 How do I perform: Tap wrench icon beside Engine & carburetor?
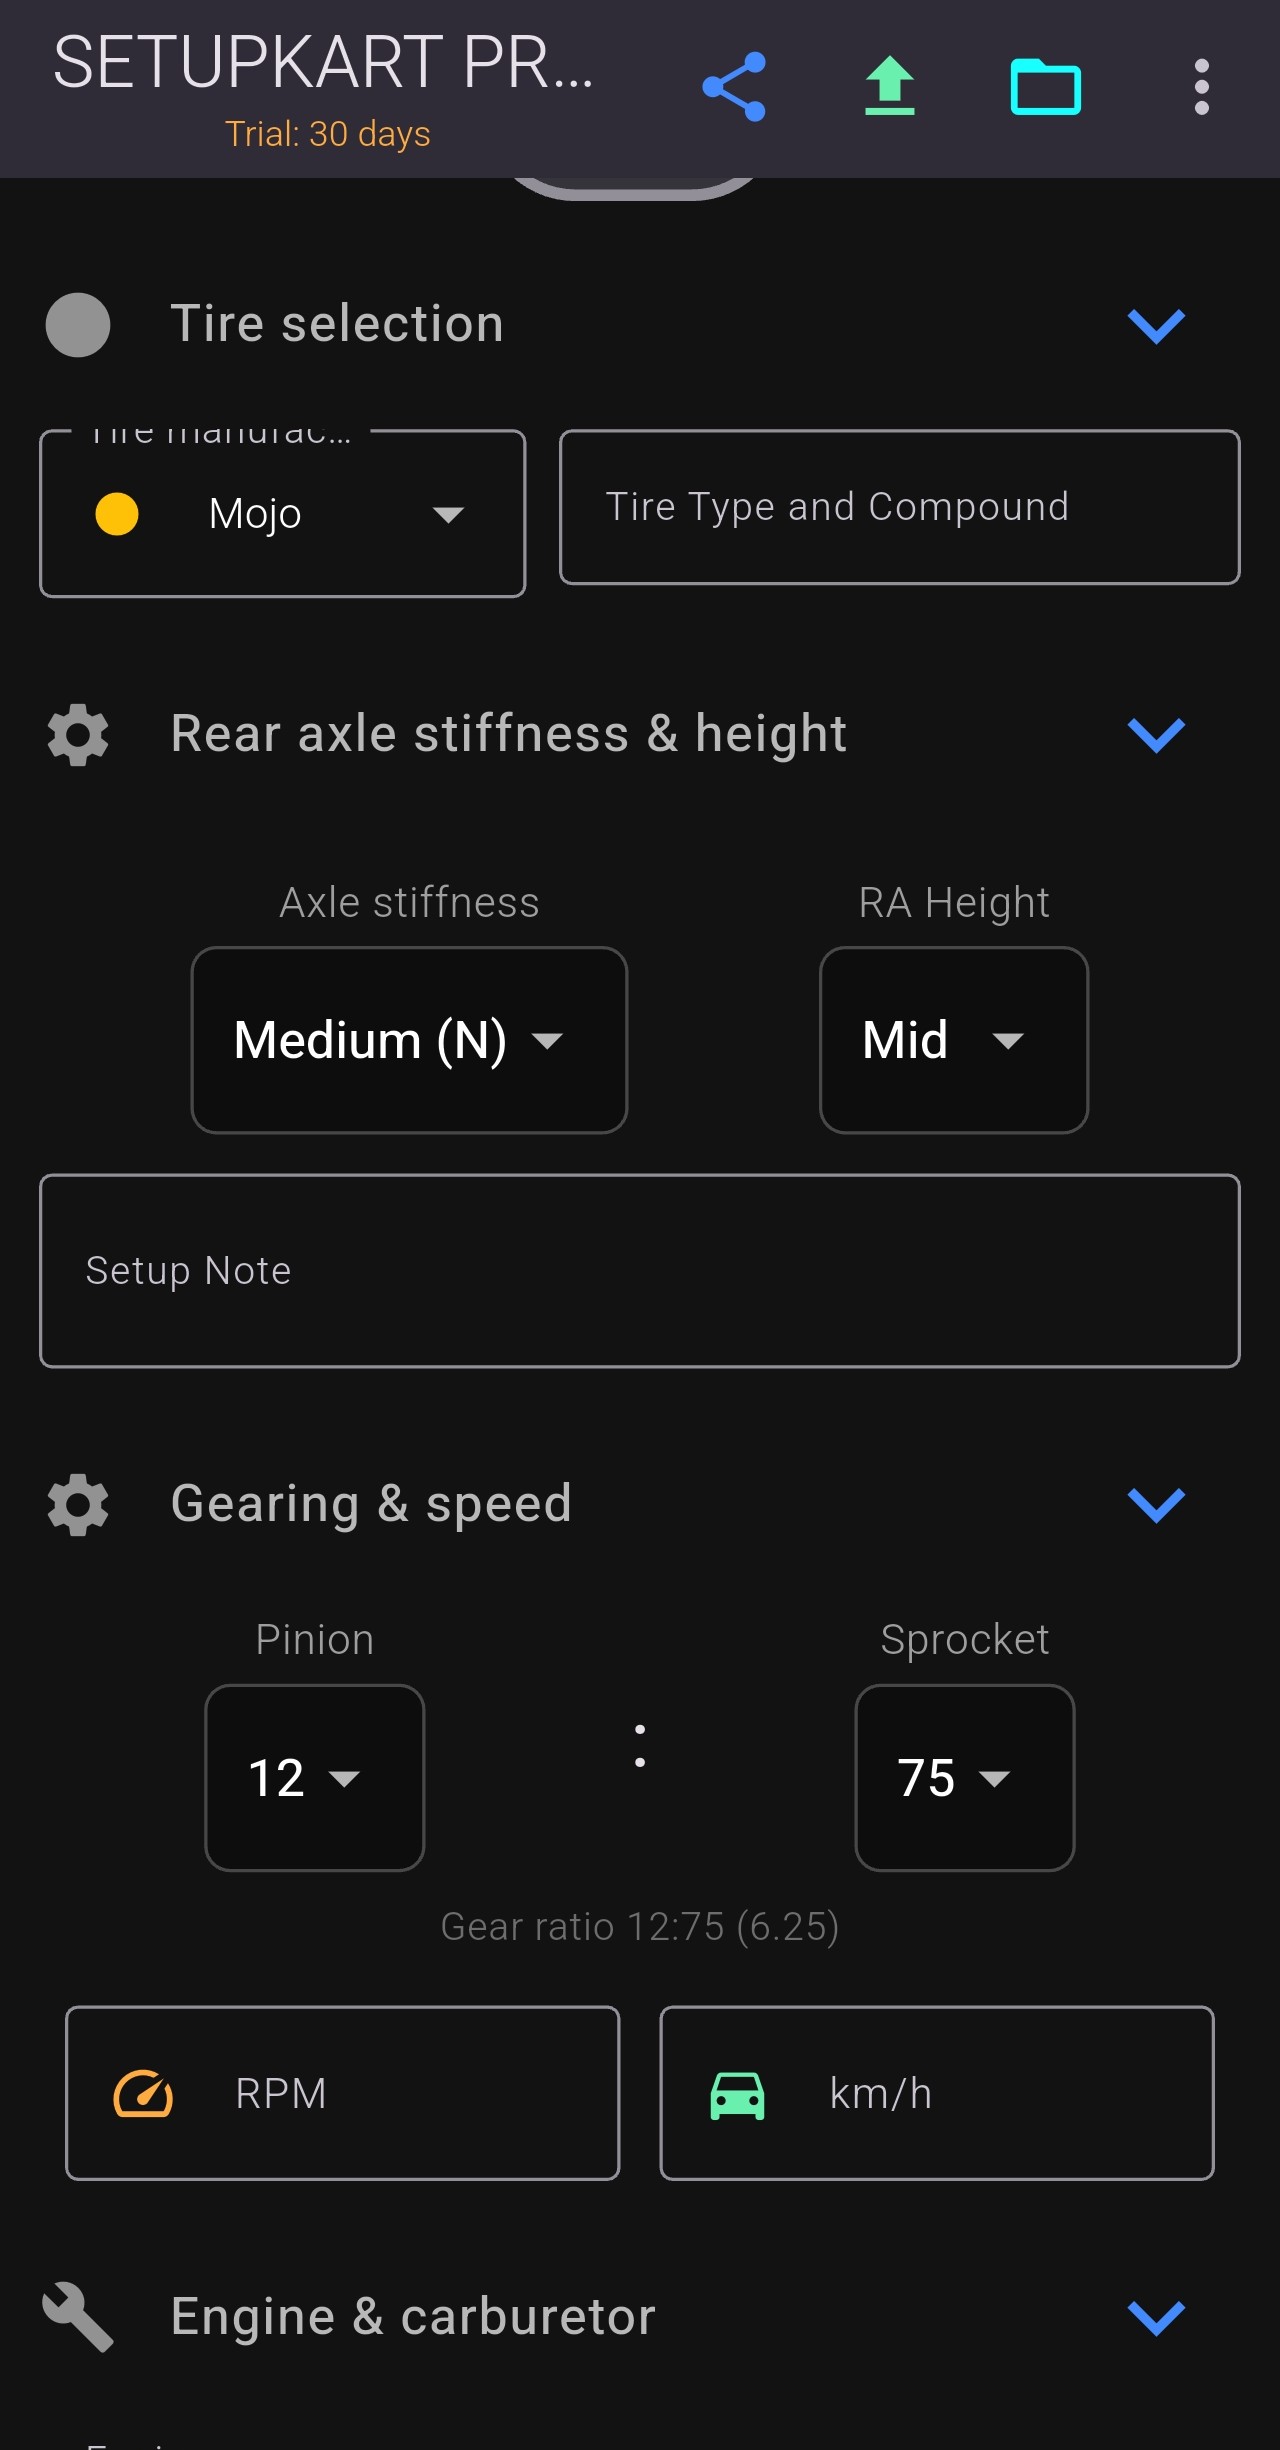click(78, 2316)
